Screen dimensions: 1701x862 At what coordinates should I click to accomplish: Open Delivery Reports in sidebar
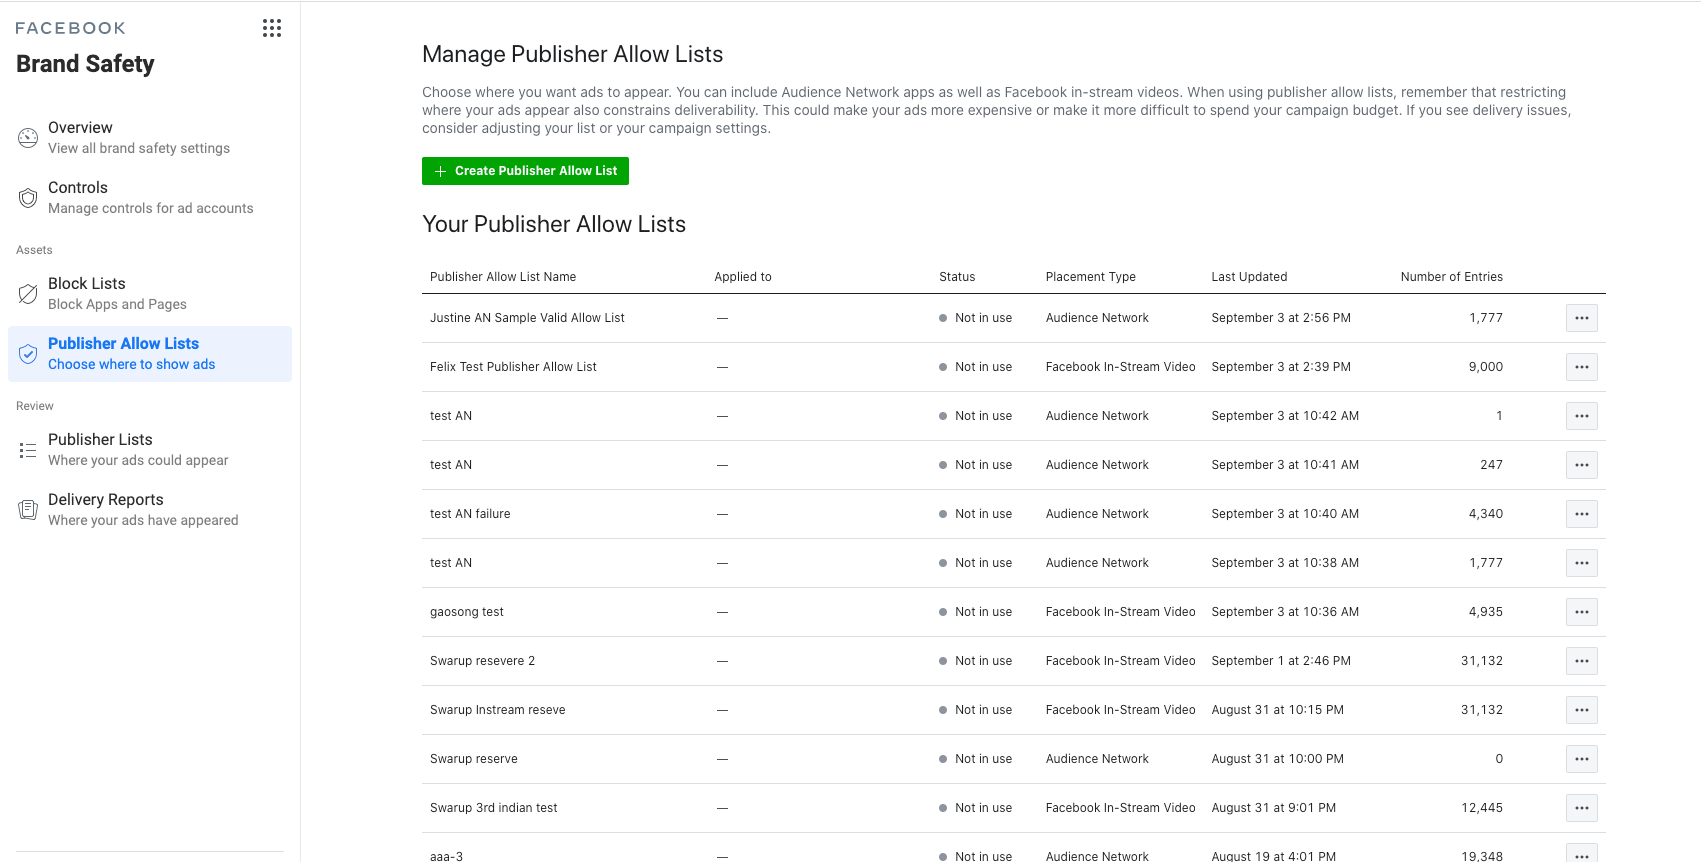tap(150, 510)
